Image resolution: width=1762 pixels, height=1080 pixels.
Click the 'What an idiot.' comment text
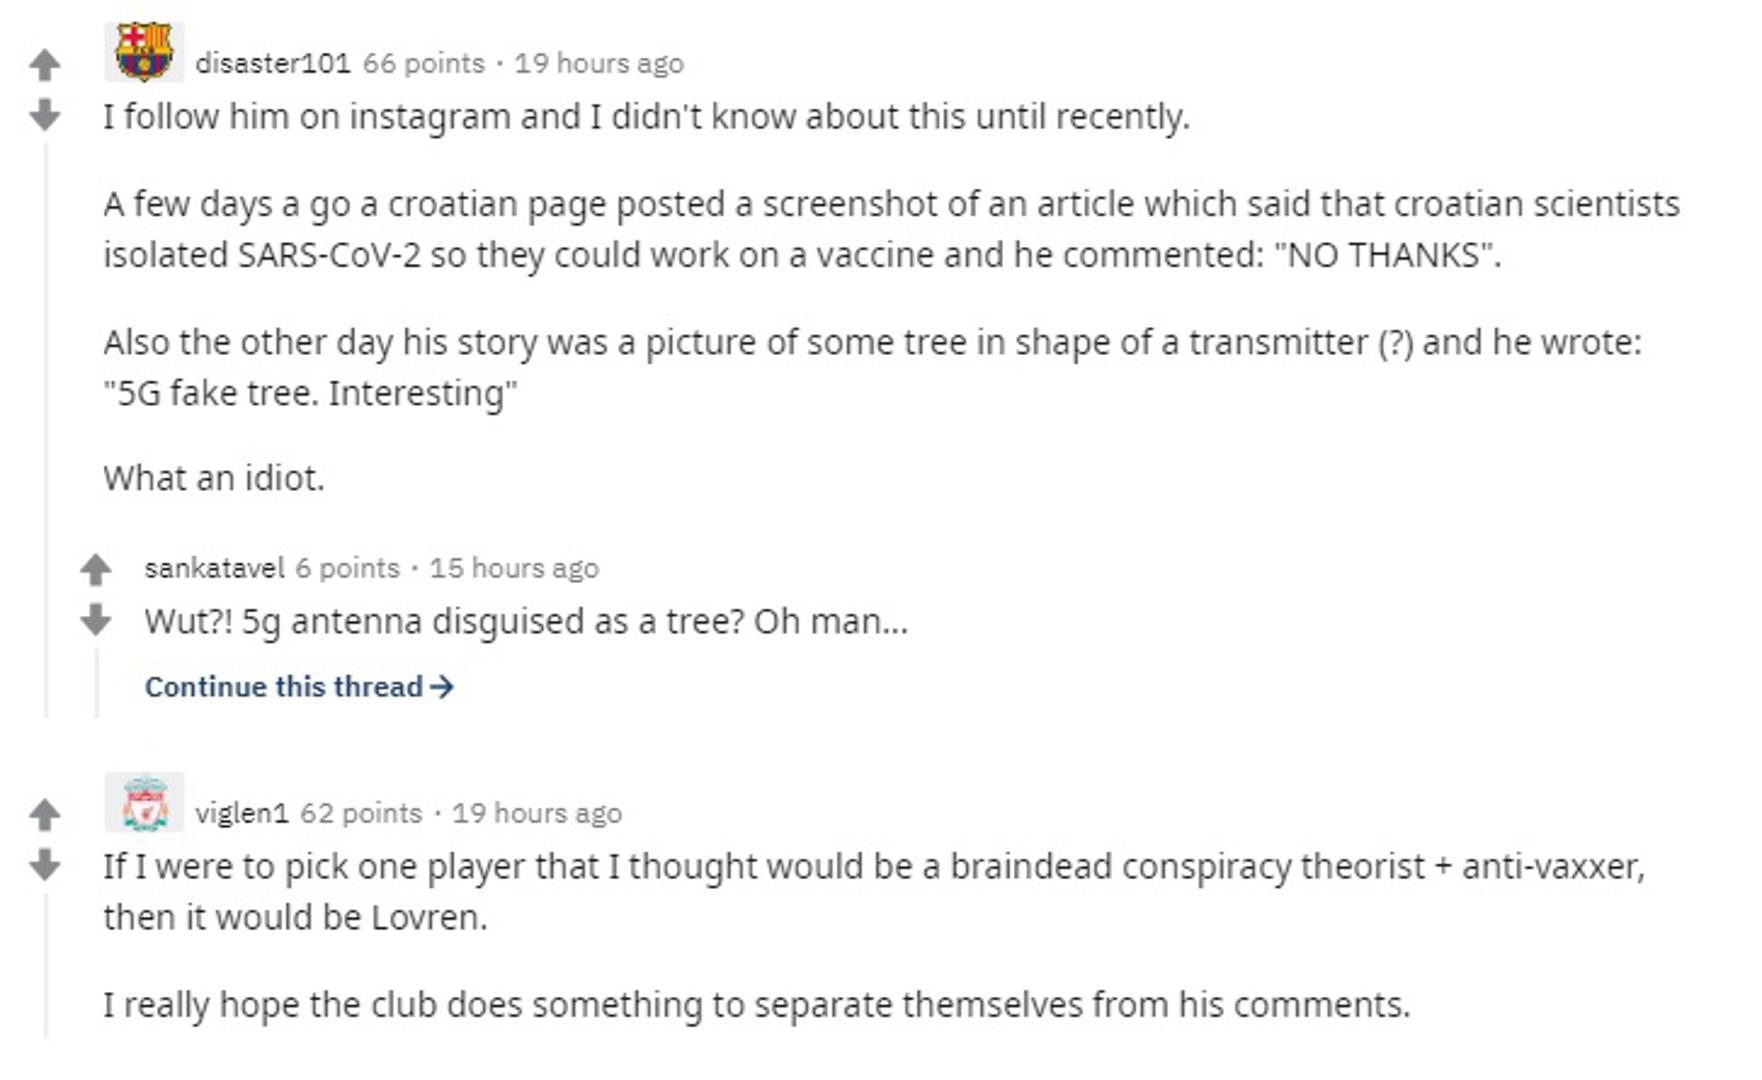214,478
